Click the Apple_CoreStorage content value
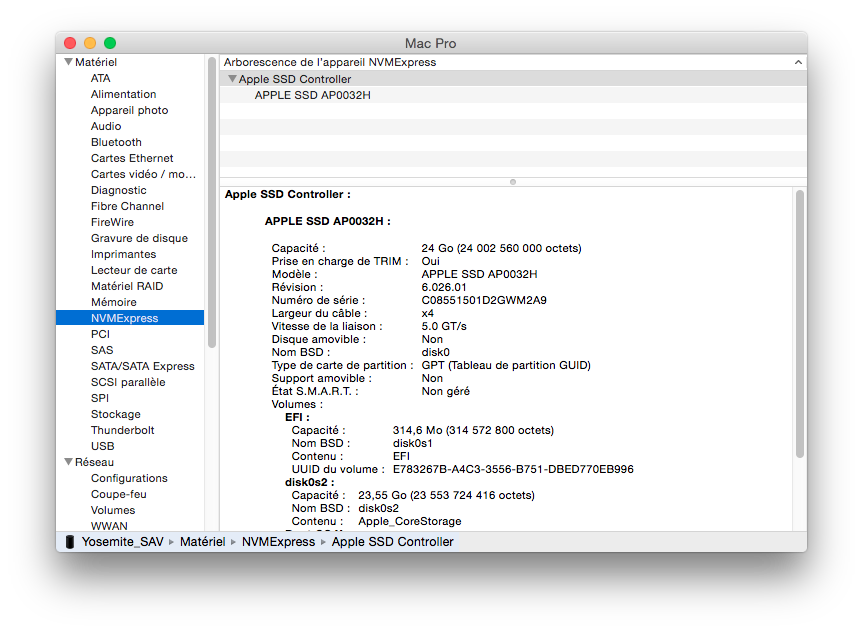Viewport: 863px width, 632px height. click(409, 521)
